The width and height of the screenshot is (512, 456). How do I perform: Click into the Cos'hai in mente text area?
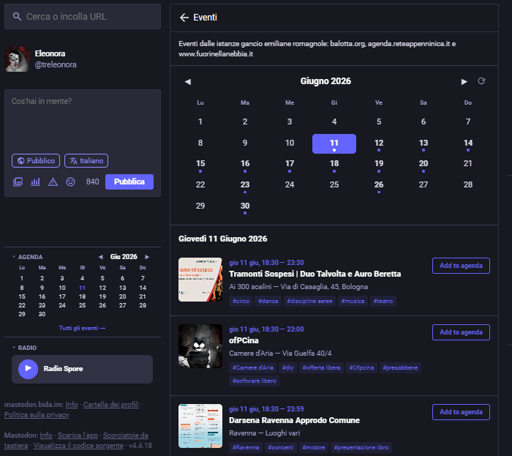(x=83, y=120)
